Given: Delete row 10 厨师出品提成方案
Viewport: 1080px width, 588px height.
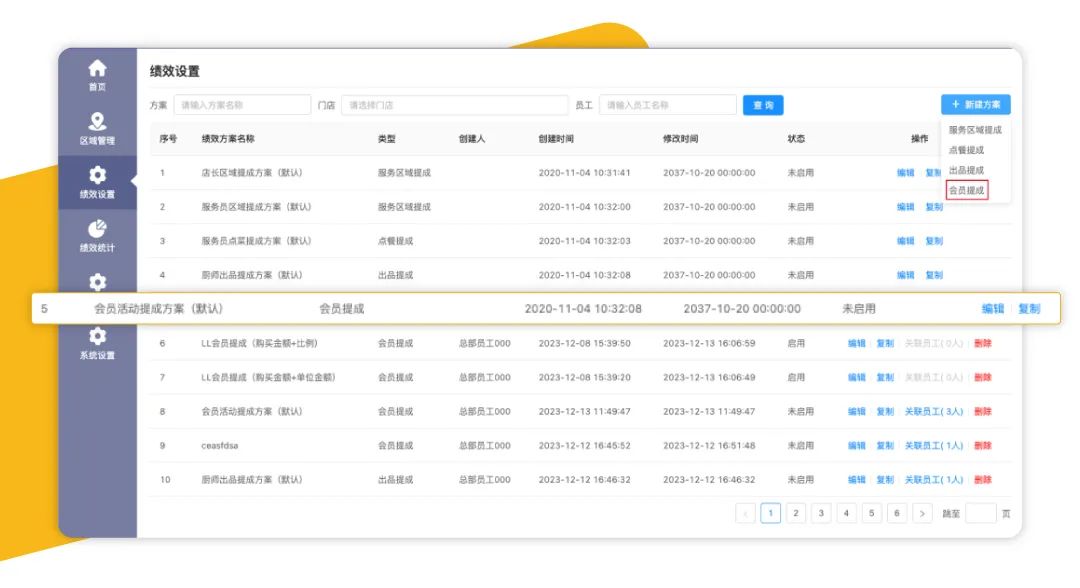Looking at the screenshot, I should (x=983, y=479).
